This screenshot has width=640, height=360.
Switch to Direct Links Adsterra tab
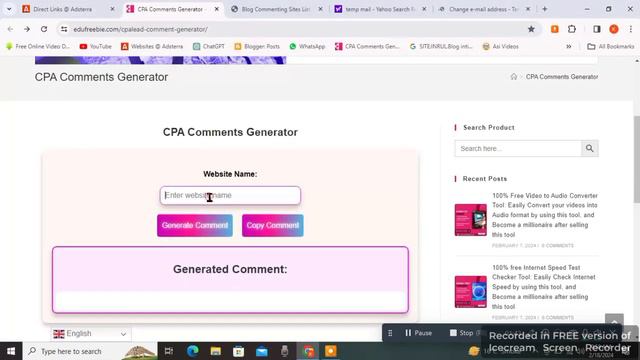(x=62, y=9)
